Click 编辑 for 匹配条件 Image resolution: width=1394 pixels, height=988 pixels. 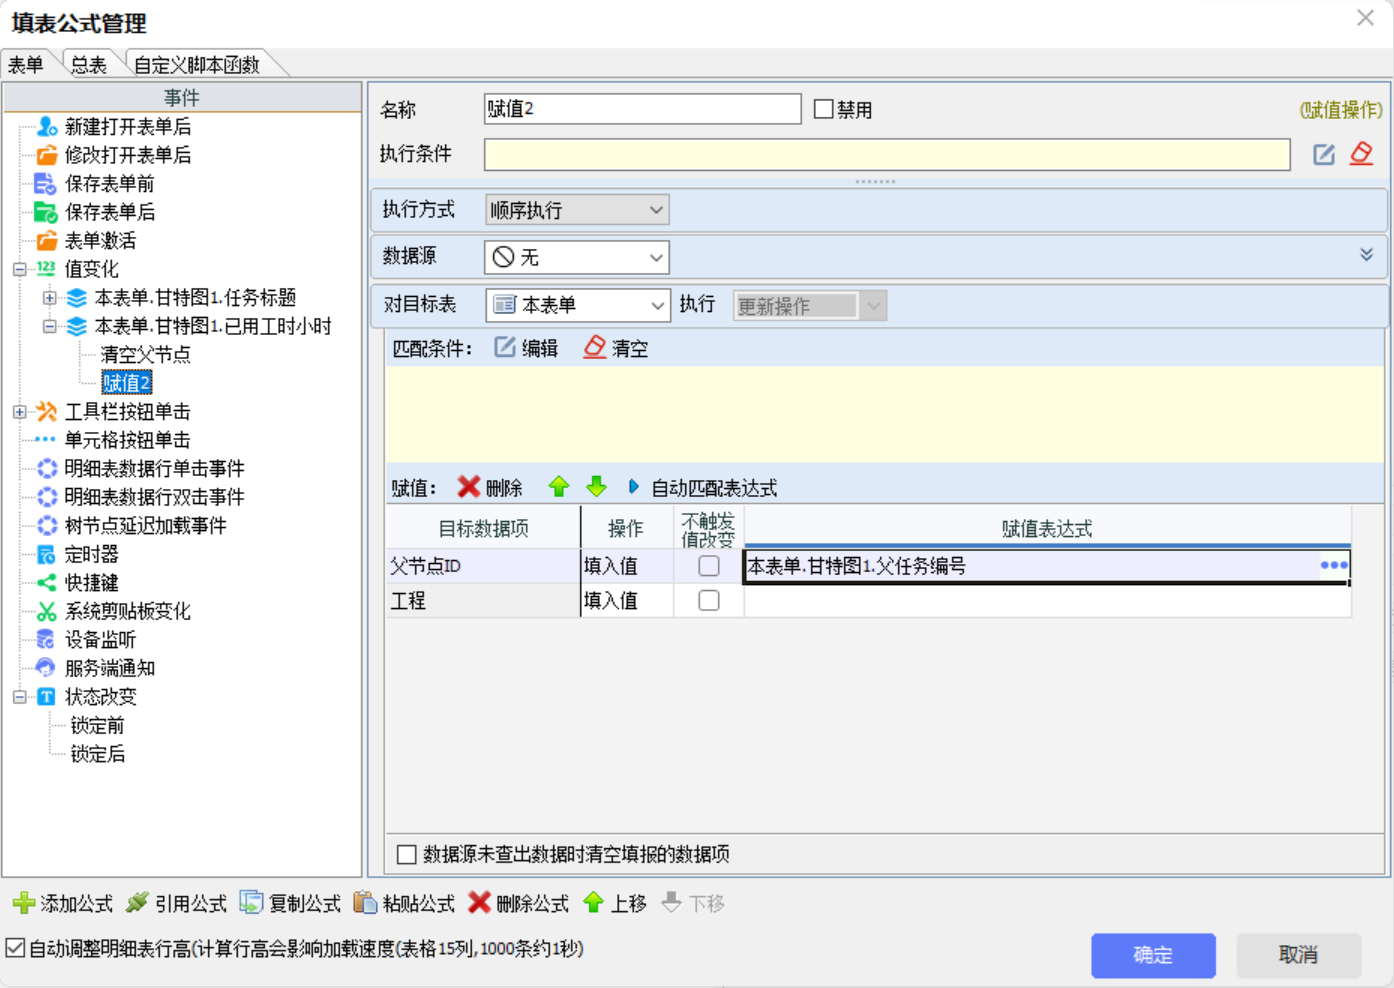pos(526,348)
